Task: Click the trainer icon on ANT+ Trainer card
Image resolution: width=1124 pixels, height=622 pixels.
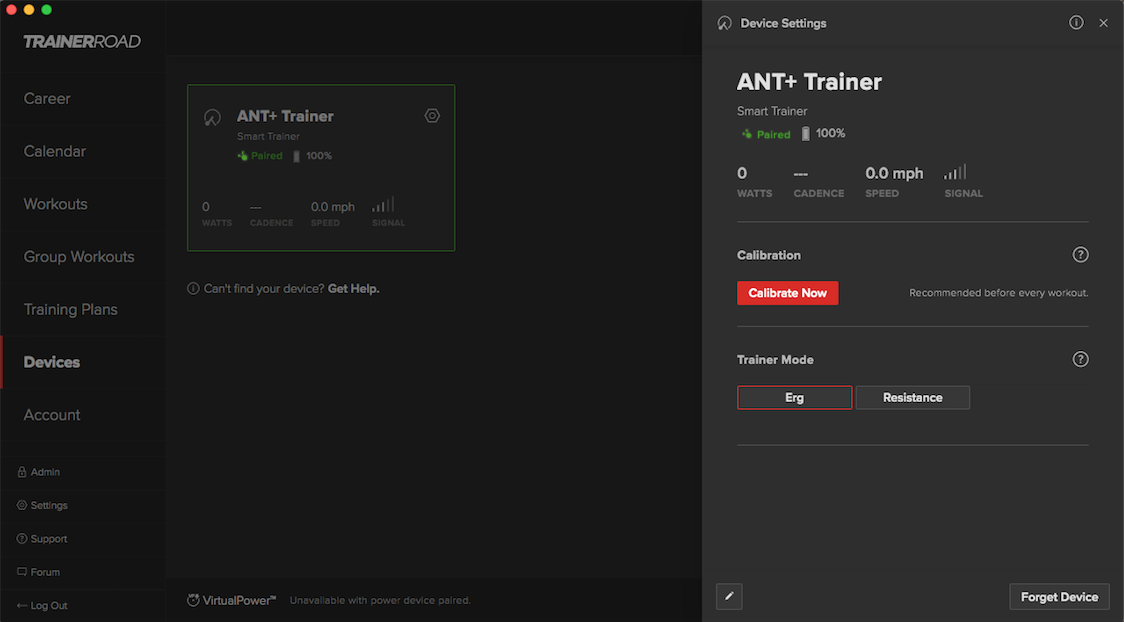Action: [212, 118]
